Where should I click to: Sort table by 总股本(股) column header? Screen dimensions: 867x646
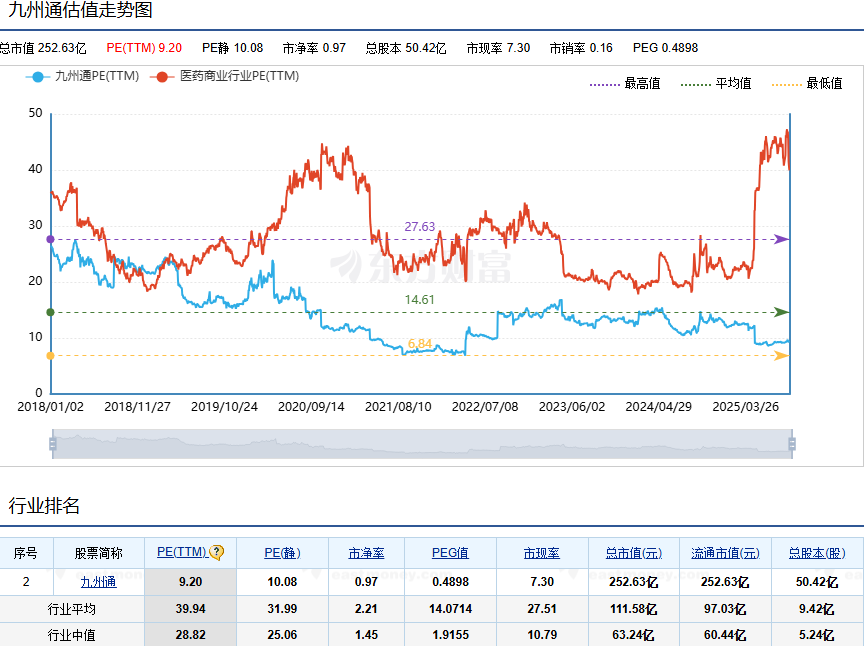click(817, 553)
